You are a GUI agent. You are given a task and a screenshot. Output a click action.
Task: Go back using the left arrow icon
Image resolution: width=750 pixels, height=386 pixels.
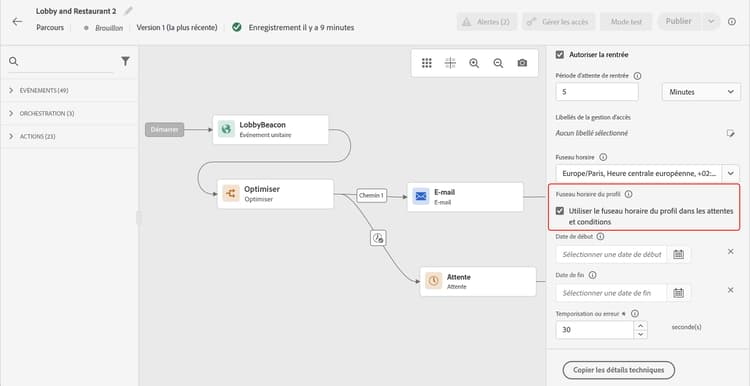[x=17, y=22]
